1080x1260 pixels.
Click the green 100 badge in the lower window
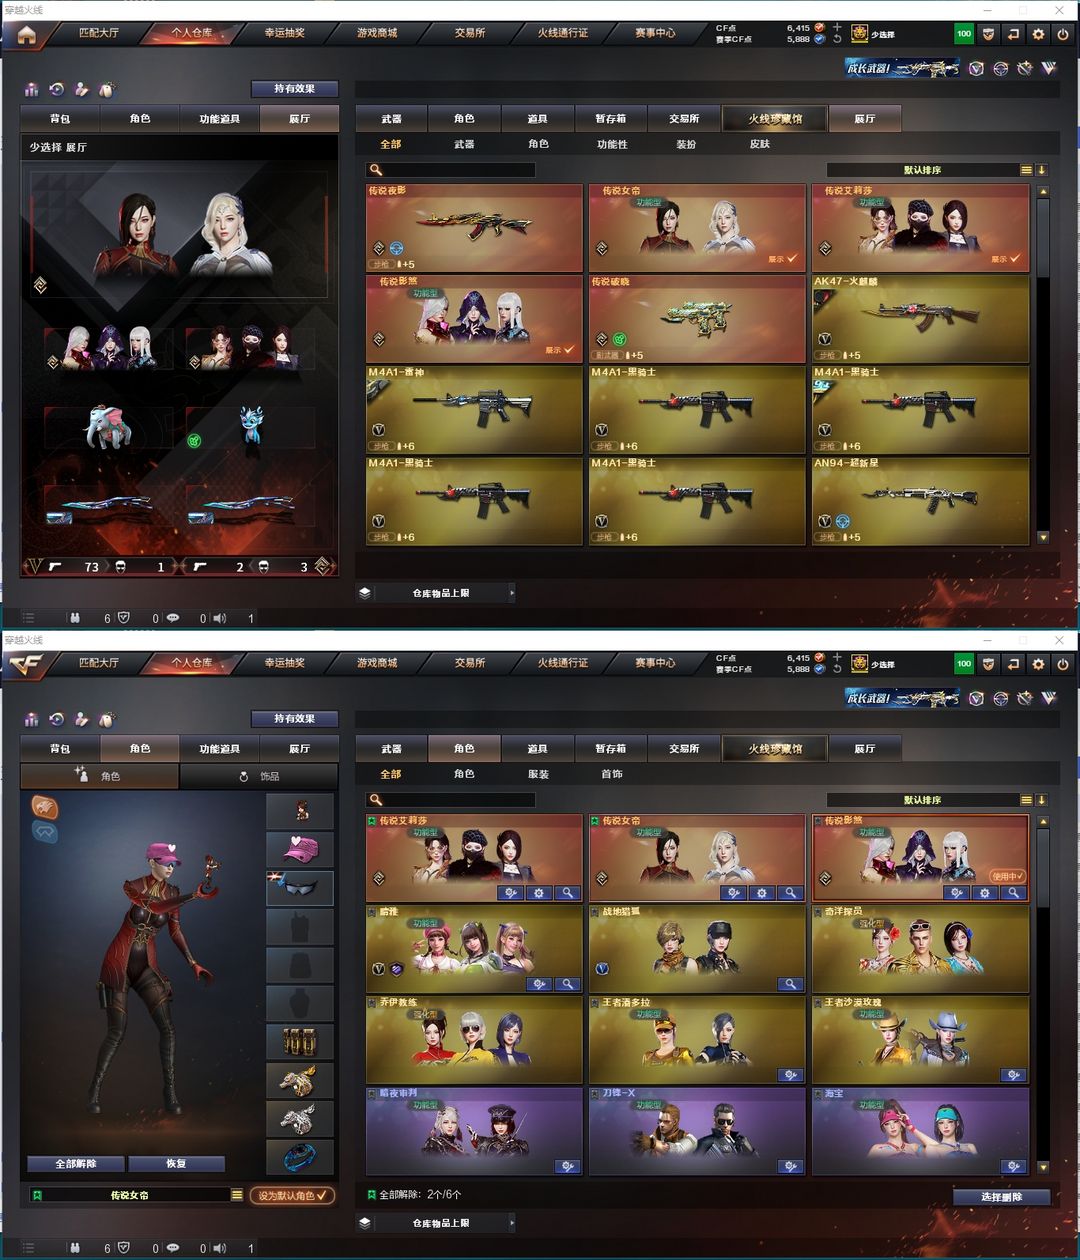pos(964,664)
